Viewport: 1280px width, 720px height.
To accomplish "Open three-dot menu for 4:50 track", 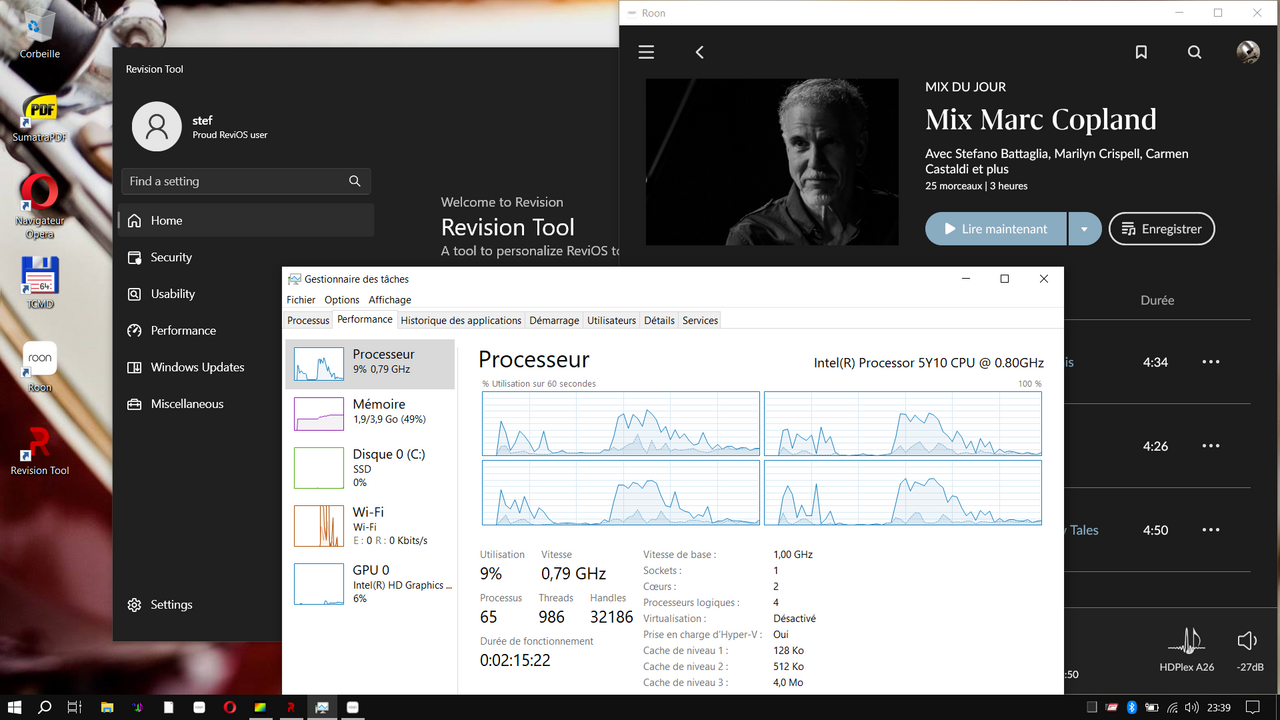I will pyautogui.click(x=1210, y=530).
